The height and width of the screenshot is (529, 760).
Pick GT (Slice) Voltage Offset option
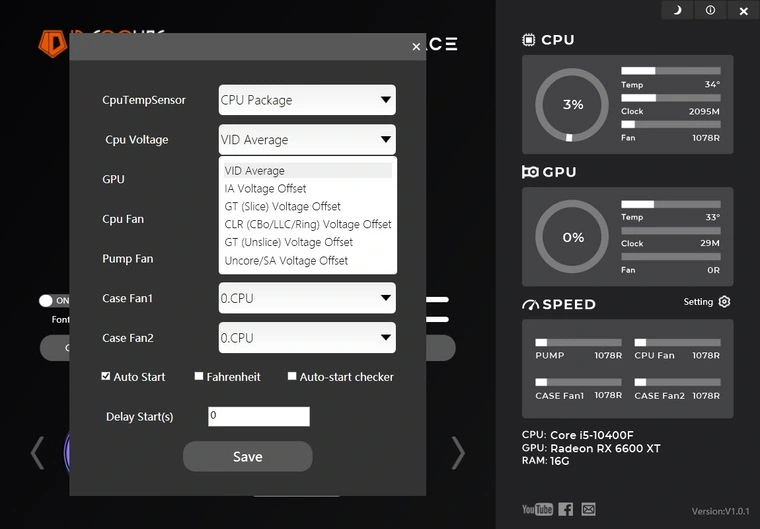pyautogui.click(x=282, y=207)
